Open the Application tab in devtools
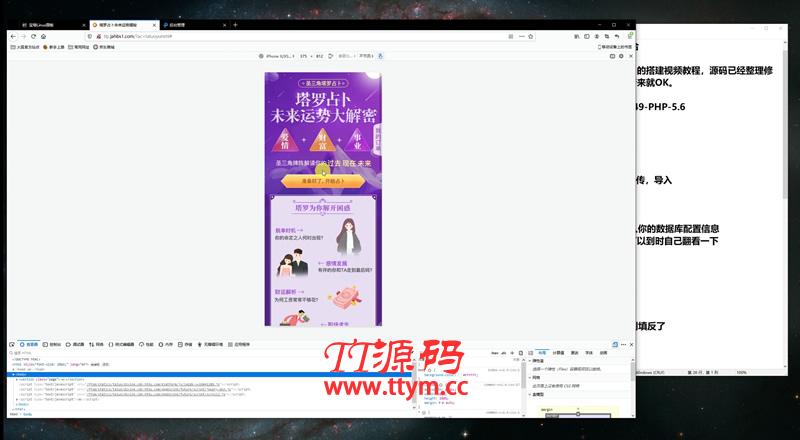 click(x=239, y=345)
